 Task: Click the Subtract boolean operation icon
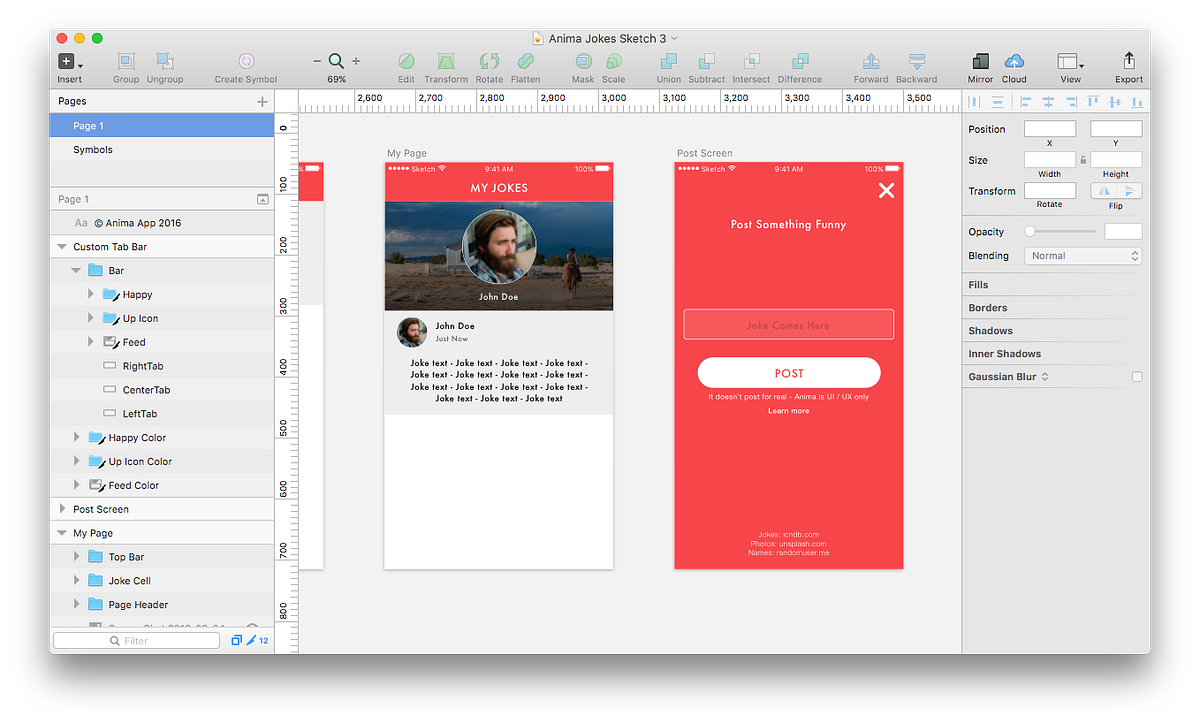coord(706,60)
